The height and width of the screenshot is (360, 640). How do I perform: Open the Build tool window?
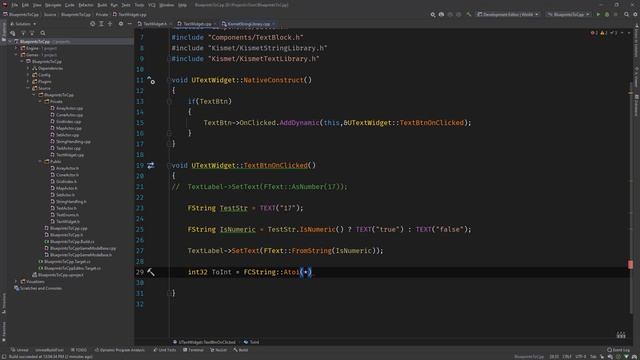pyautogui.click(x=241, y=350)
